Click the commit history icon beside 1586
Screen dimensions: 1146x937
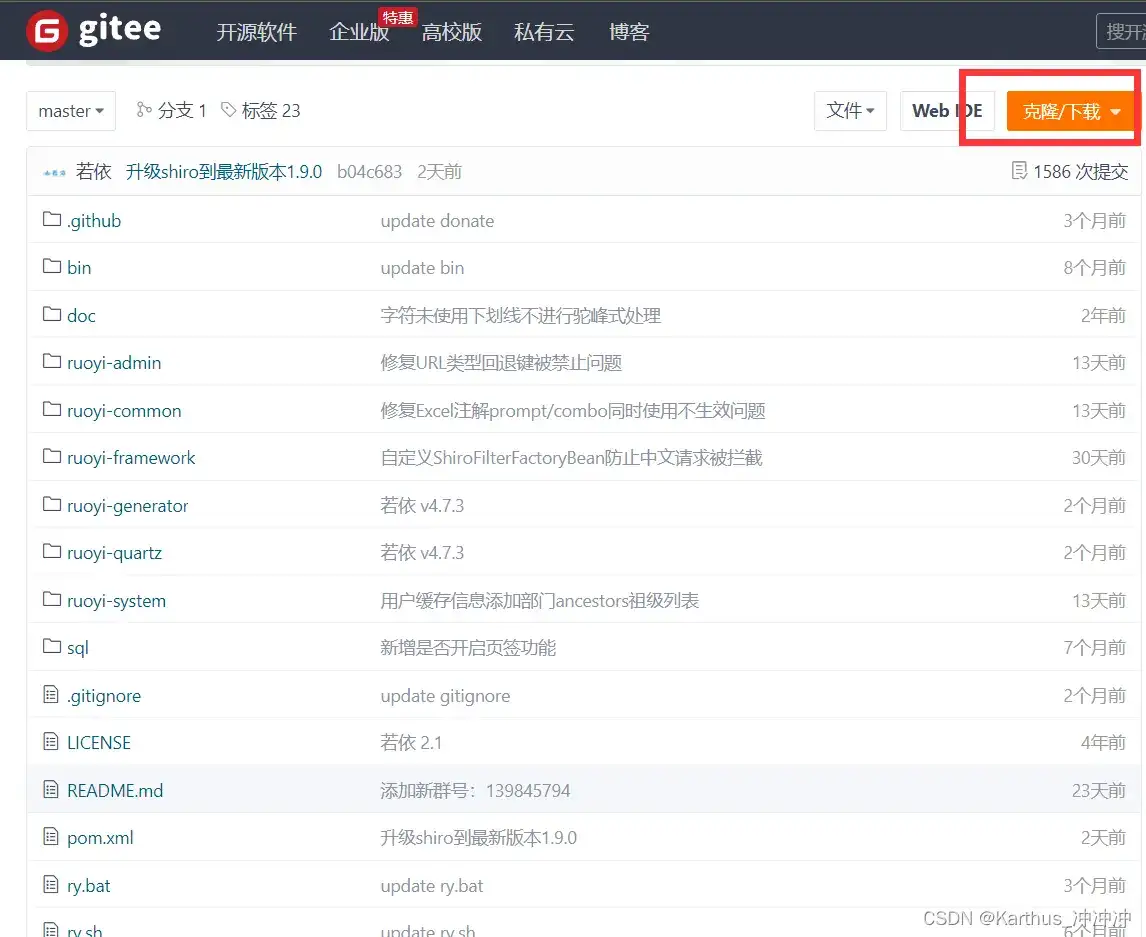pyautogui.click(x=1019, y=171)
